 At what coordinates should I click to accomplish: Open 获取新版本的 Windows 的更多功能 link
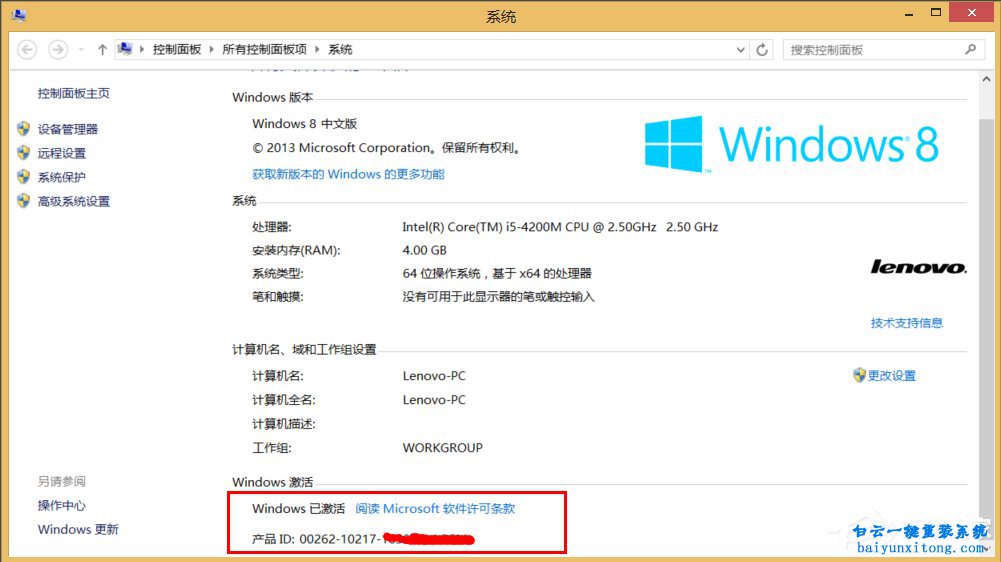coord(348,174)
